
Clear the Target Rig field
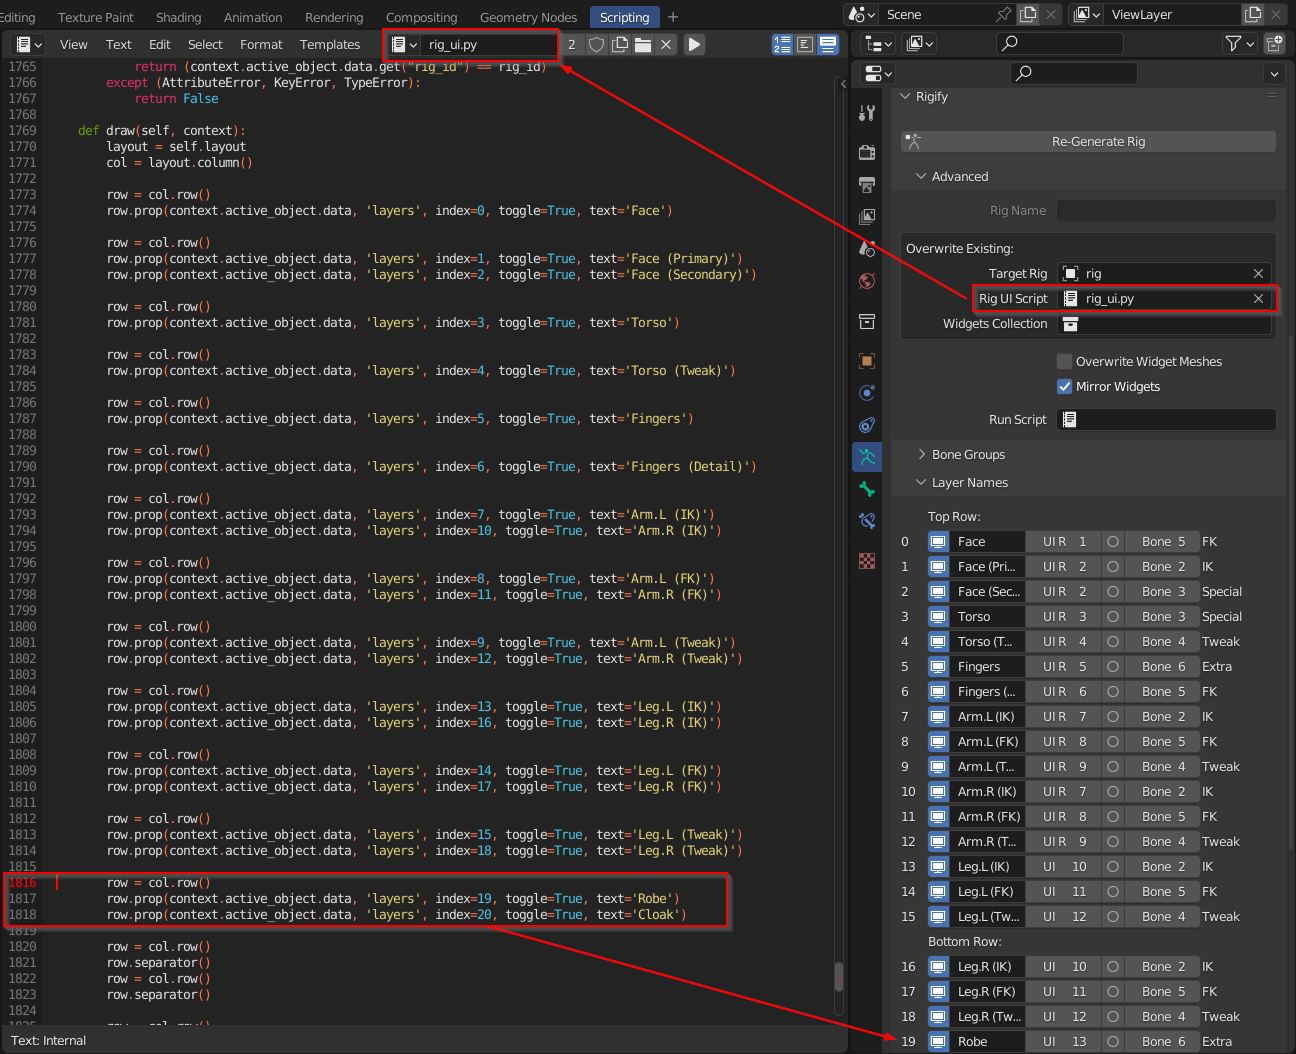(1258, 273)
